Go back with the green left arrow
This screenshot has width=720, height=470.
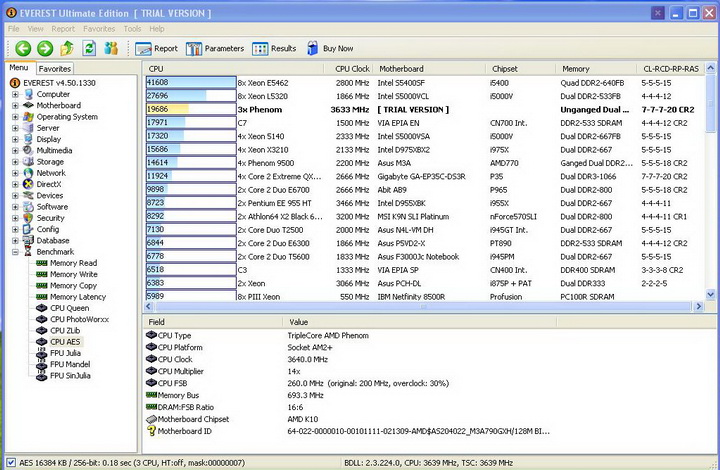[x=23, y=48]
